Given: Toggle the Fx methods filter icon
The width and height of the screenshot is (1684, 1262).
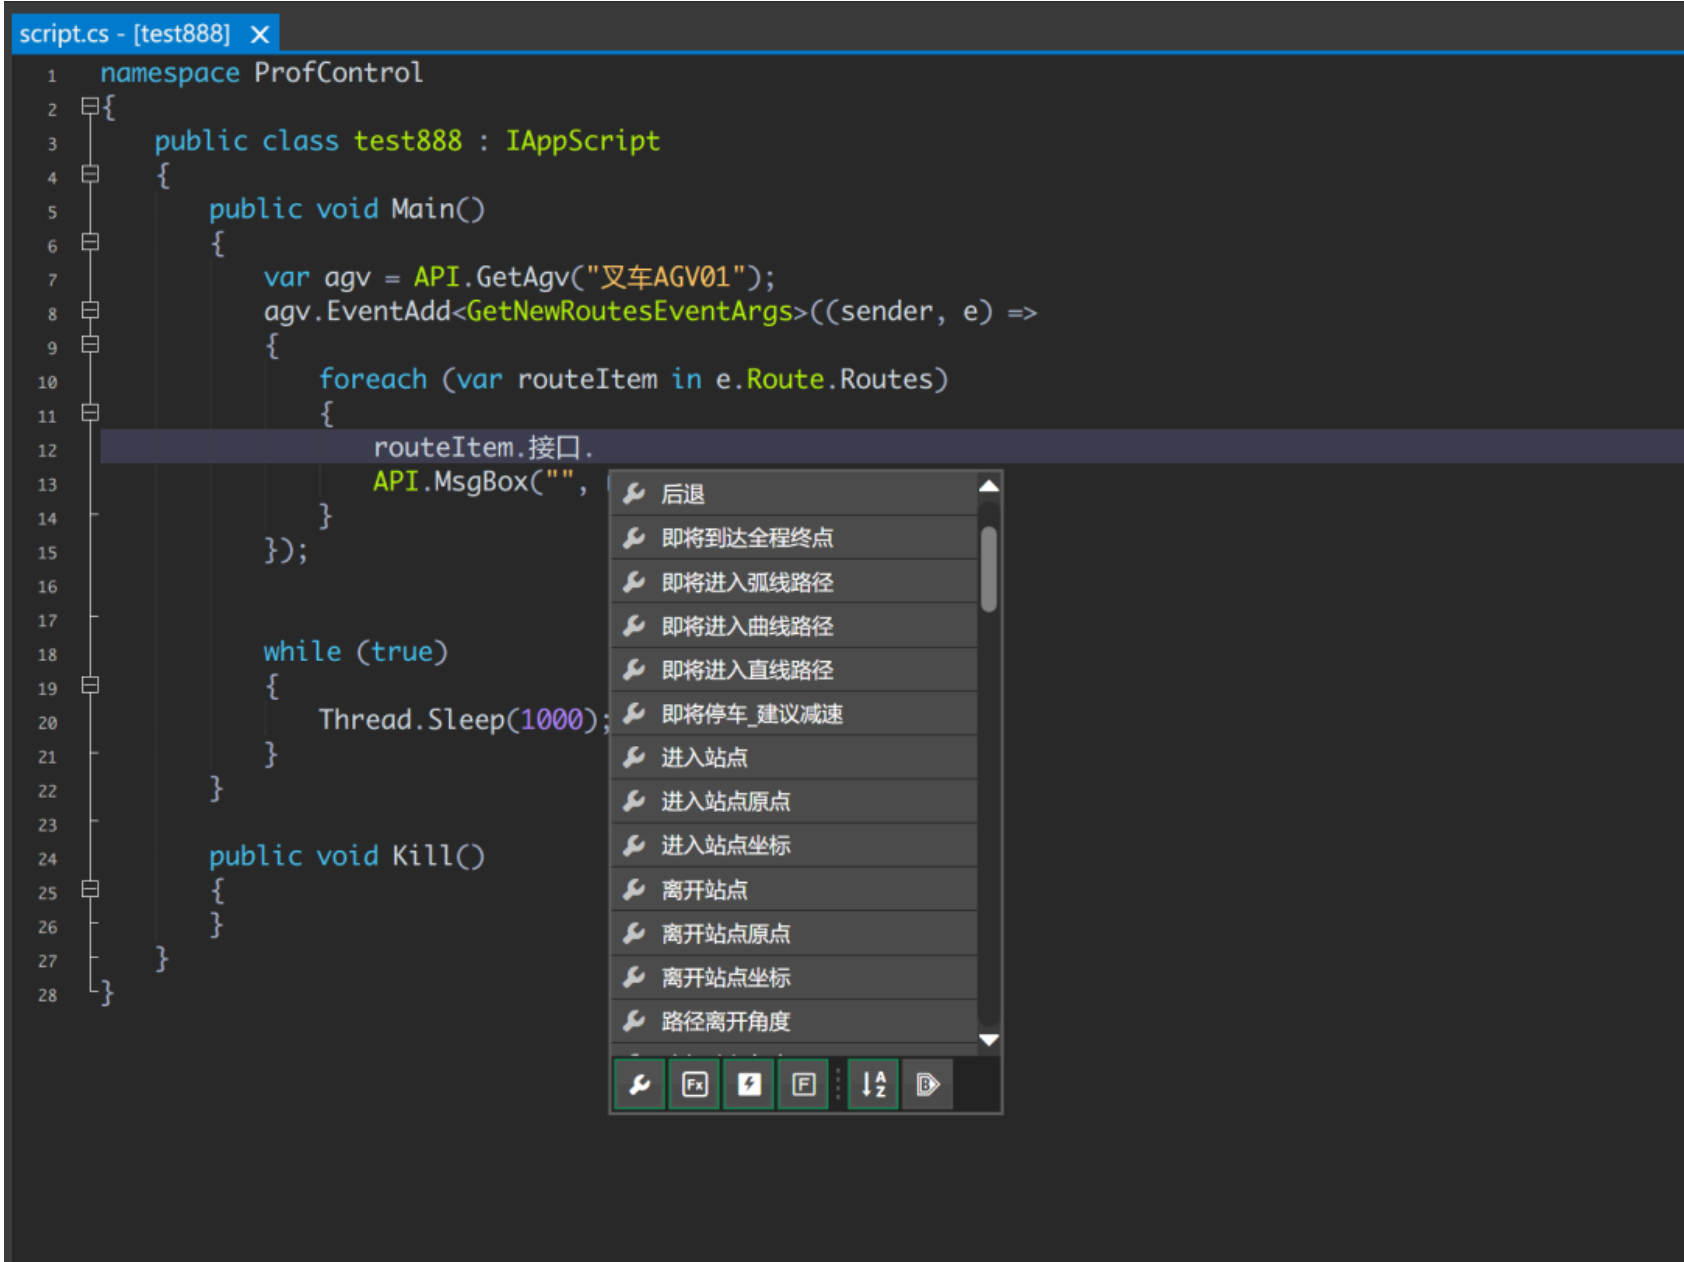Looking at the screenshot, I should (695, 1084).
